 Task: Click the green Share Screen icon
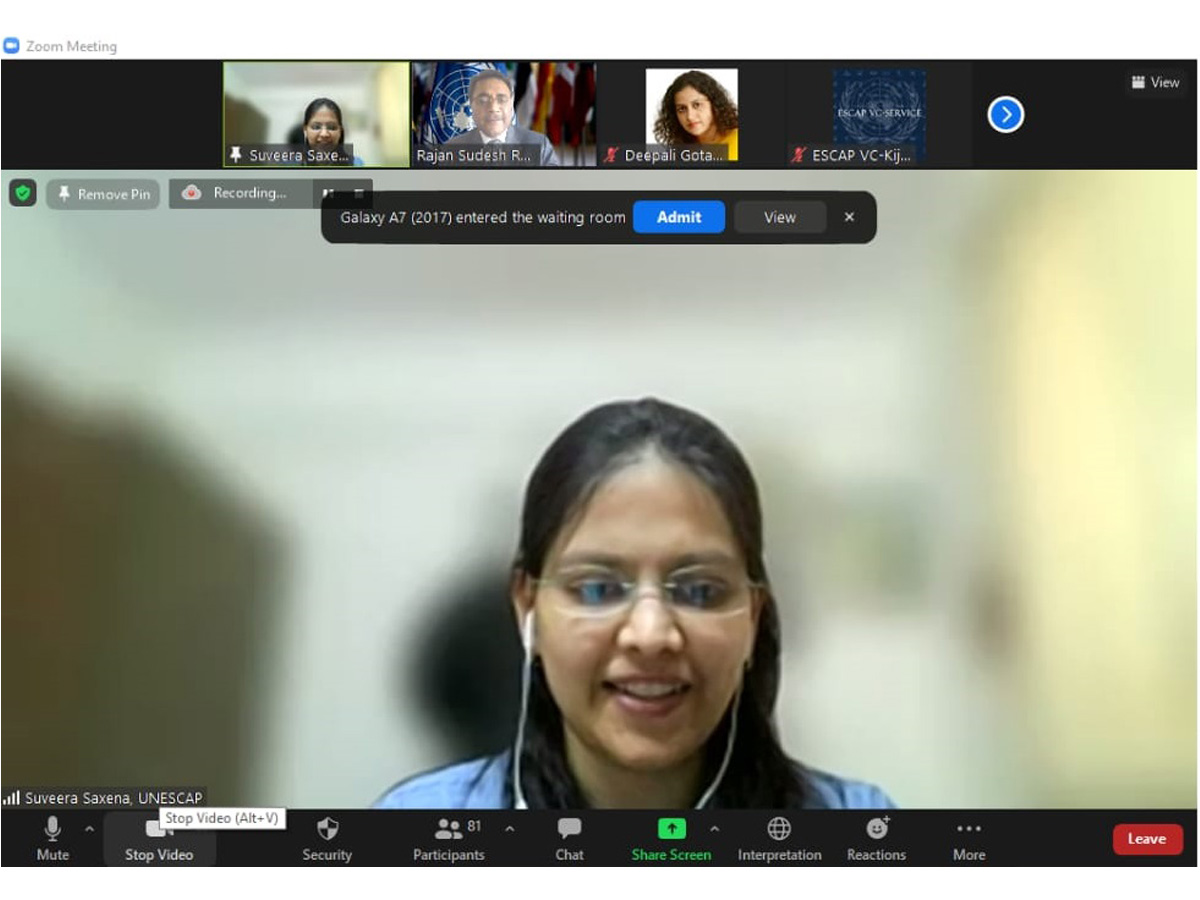[x=672, y=829]
